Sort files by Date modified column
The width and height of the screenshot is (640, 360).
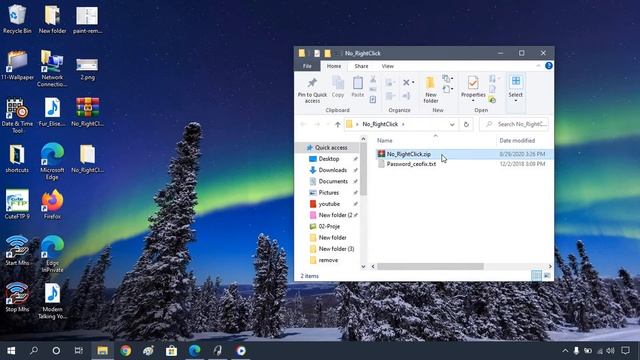pyautogui.click(x=517, y=140)
